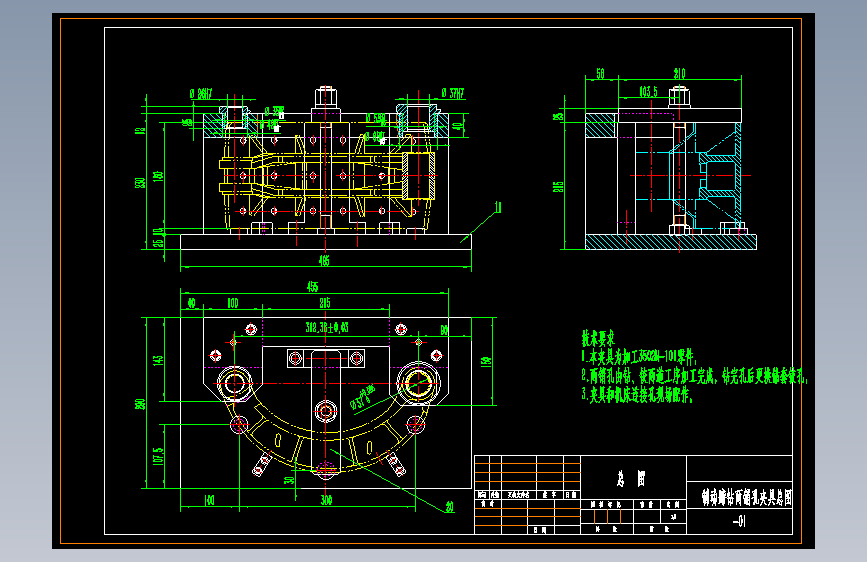Click the 107.5 vertical dimension
Viewport: 867px width, 562px height.
(x=158, y=456)
